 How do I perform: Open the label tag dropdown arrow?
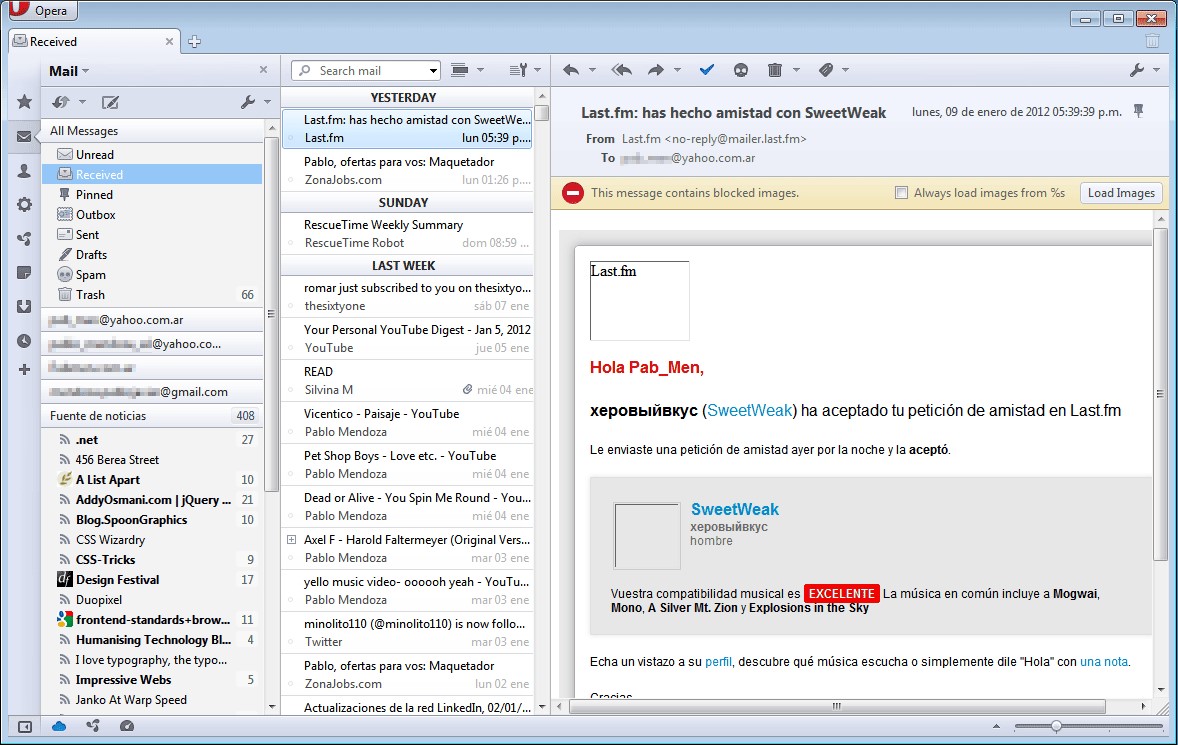(x=845, y=70)
